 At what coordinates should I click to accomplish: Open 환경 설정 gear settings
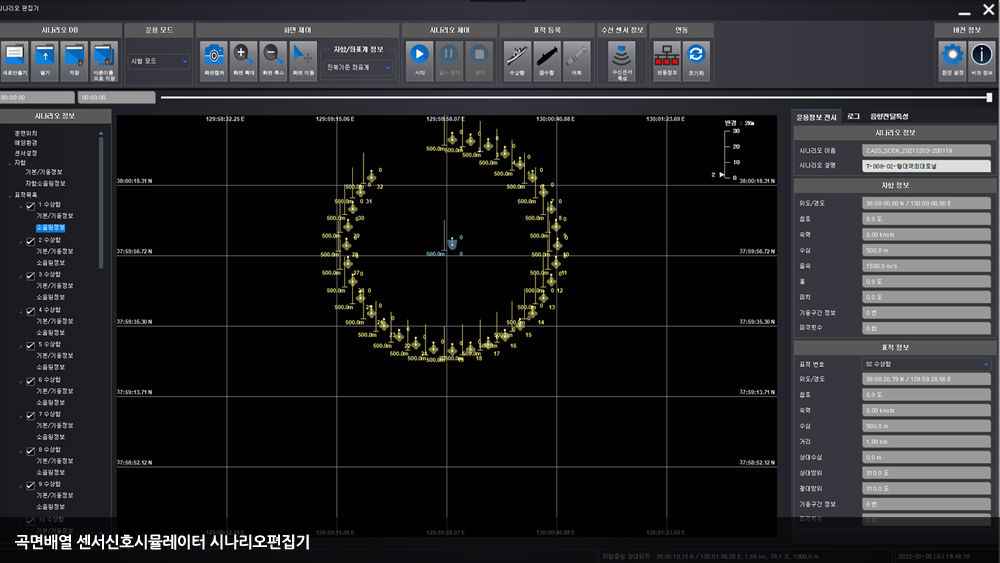point(952,61)
